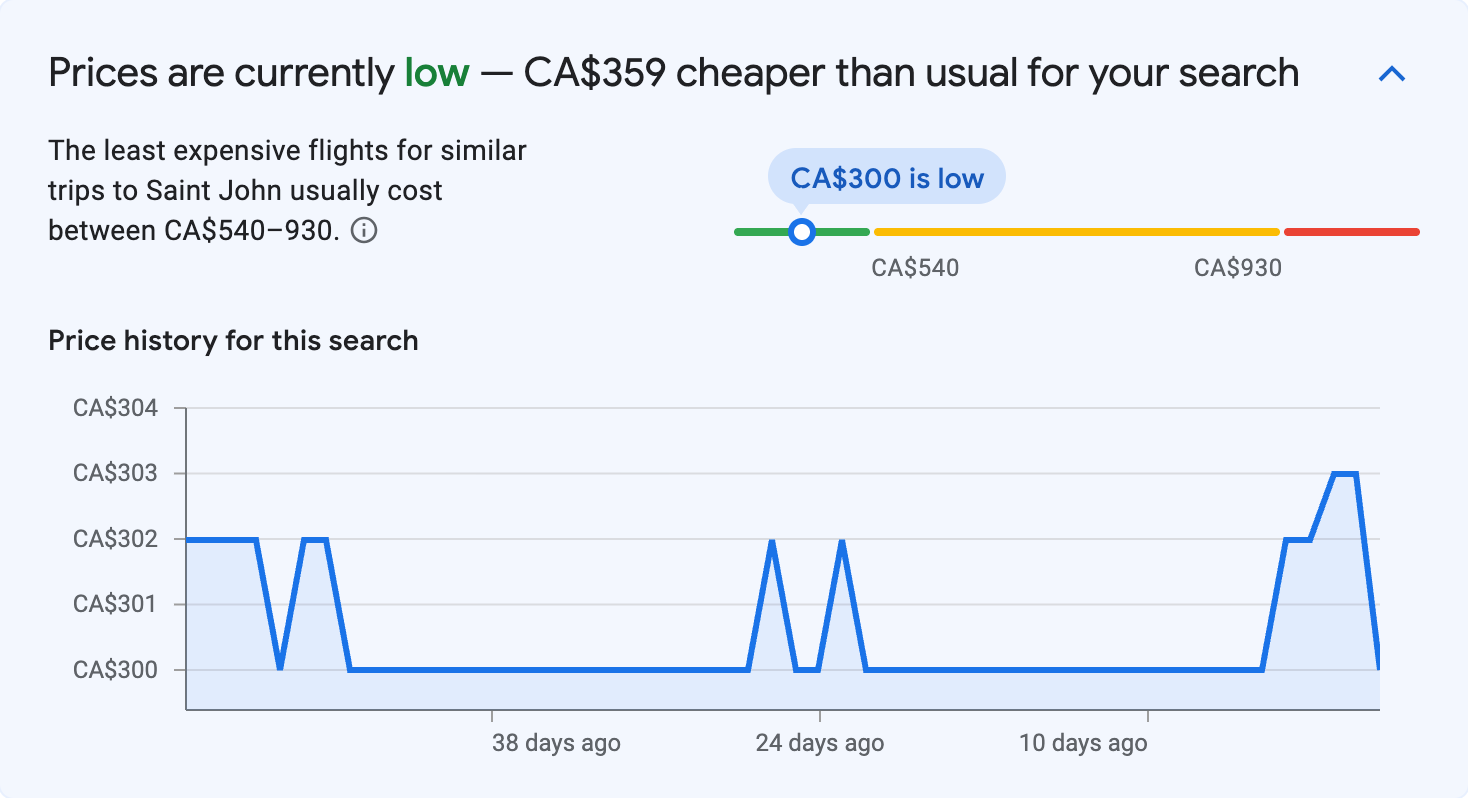The width and height of the screenshot is (1468, 798).
Task: Click the "Price history for this search" heading
Action: pos(233,341)
